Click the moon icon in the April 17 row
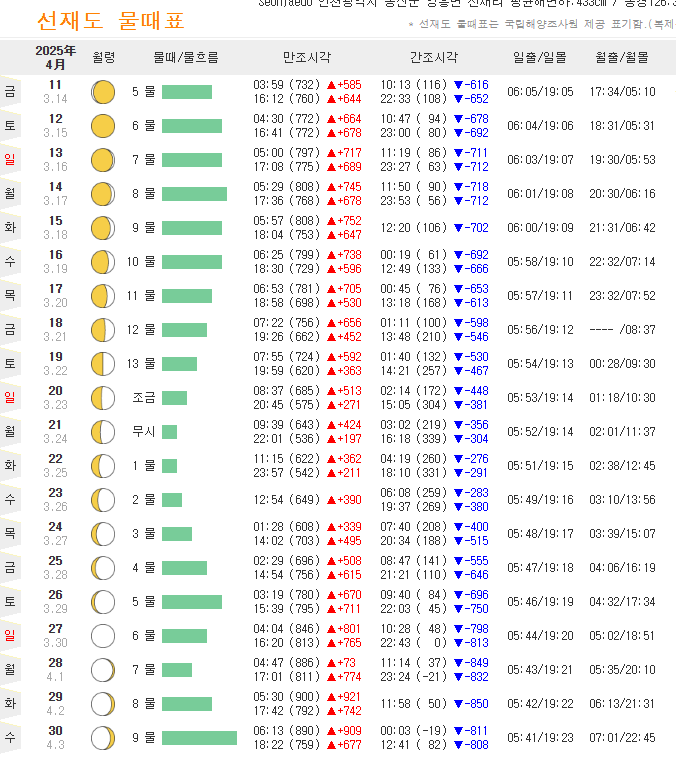Viewport: 676px width, 758px height. coord(103,296)
